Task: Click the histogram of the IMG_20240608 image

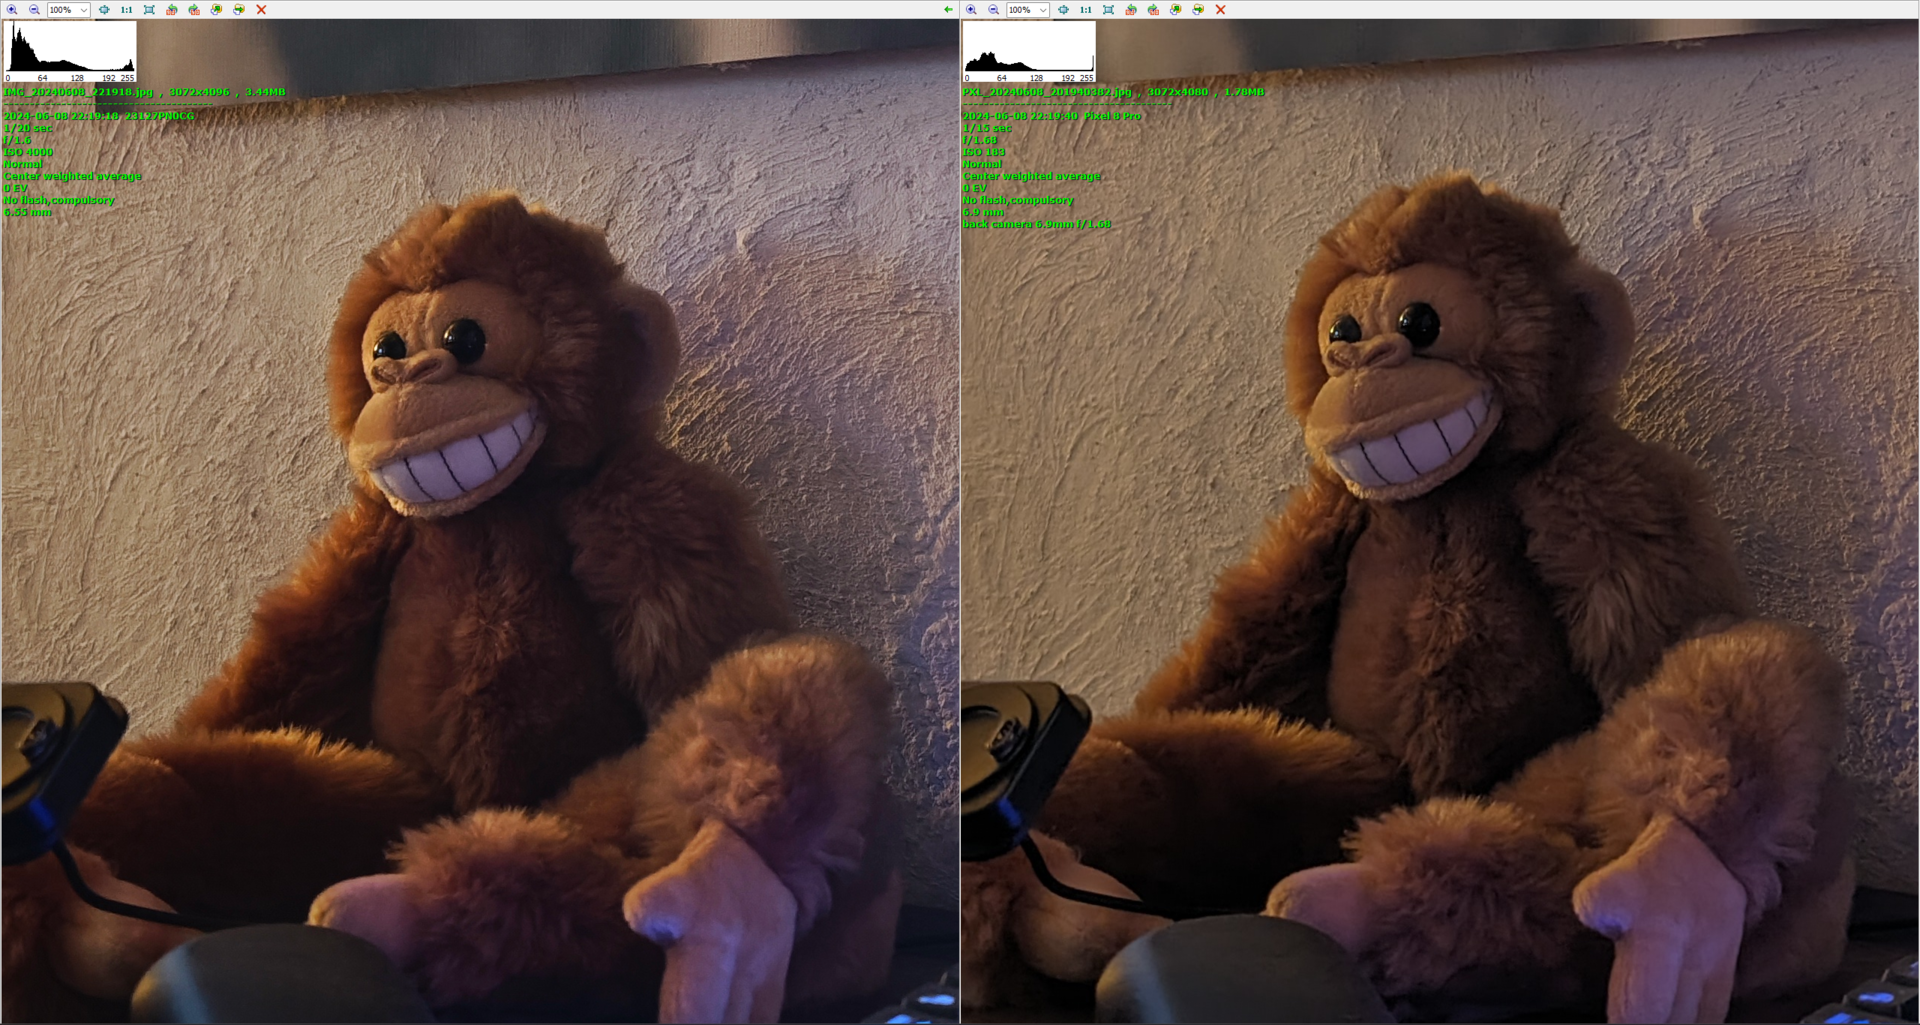Action: click(x=70, y=51)
